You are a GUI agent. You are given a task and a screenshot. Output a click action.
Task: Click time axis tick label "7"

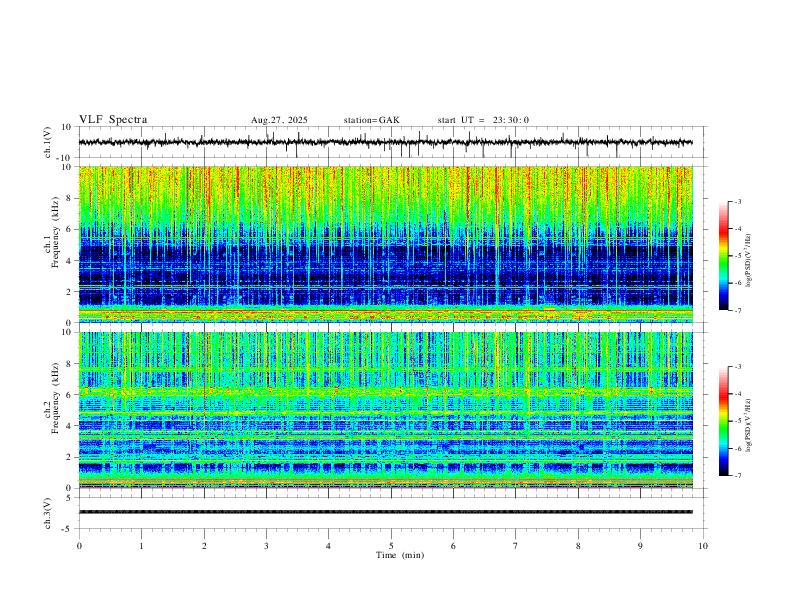tap(516, 546)
